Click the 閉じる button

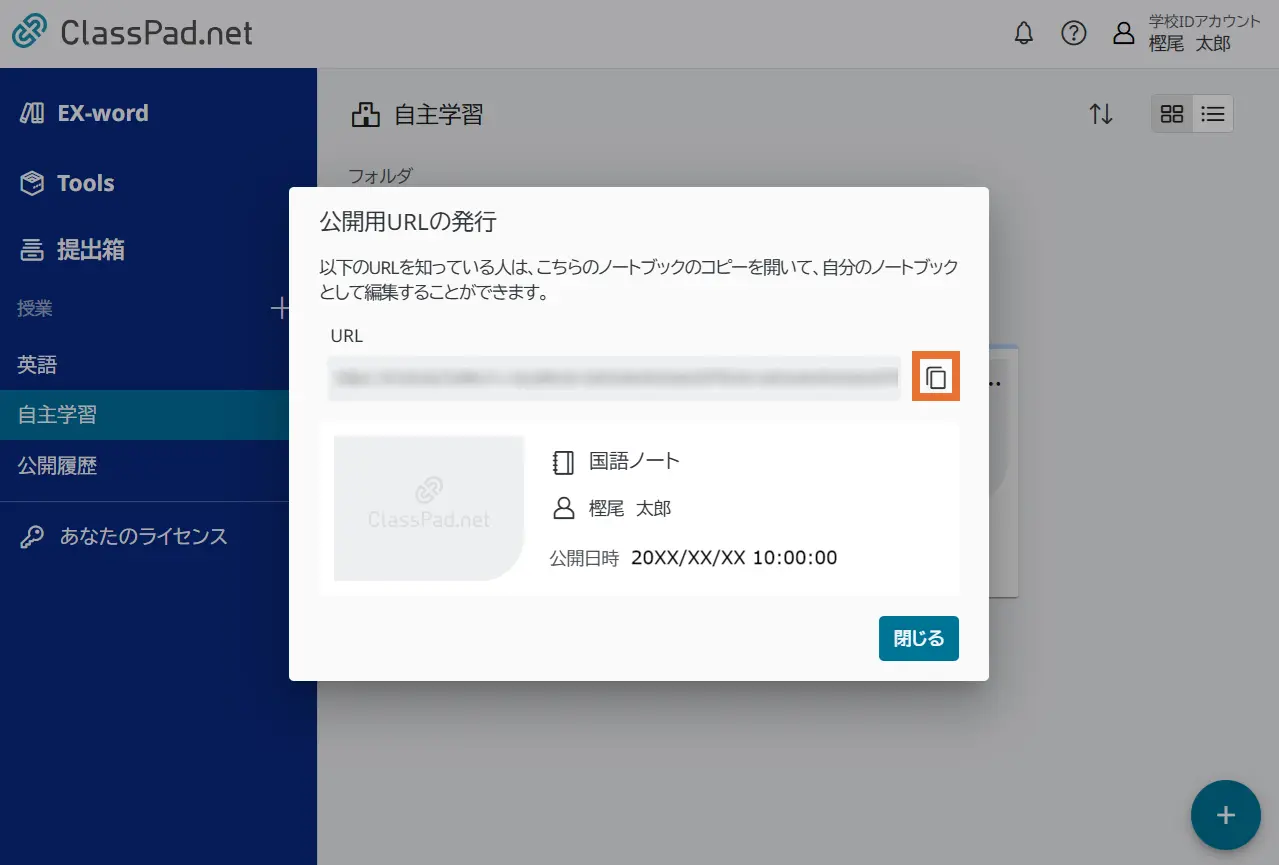[918, 638]
